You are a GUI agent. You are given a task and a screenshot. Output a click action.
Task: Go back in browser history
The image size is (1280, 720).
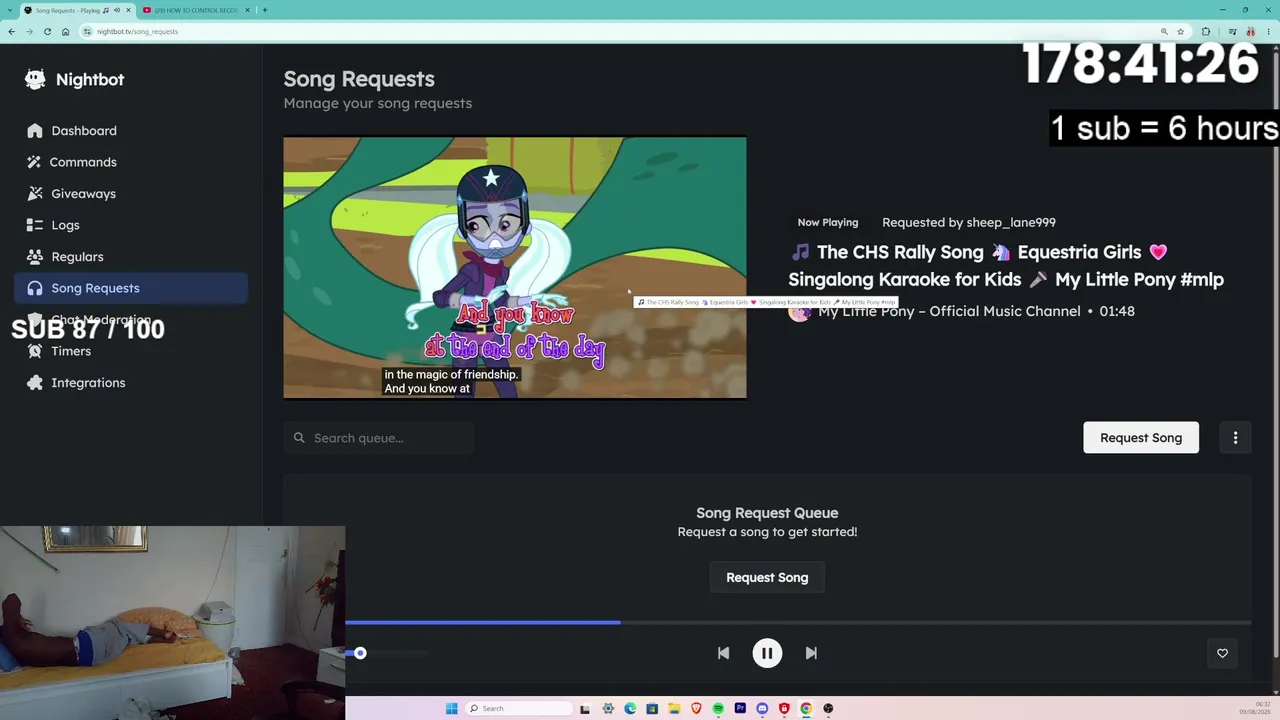(11, 31)
